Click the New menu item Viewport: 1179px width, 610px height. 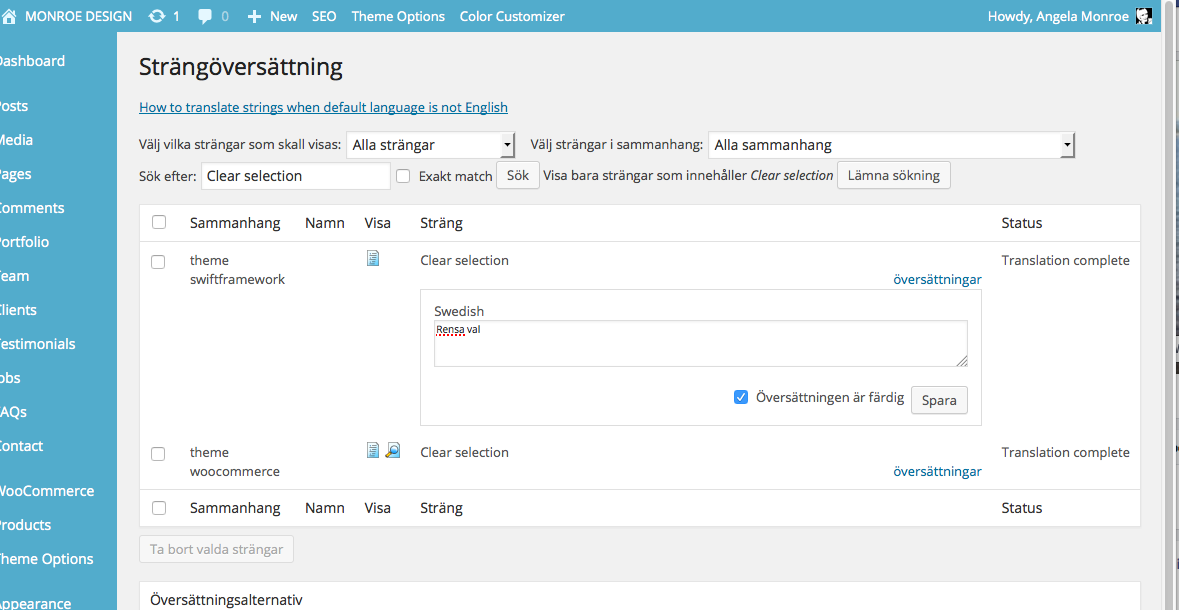coord(283,16)
